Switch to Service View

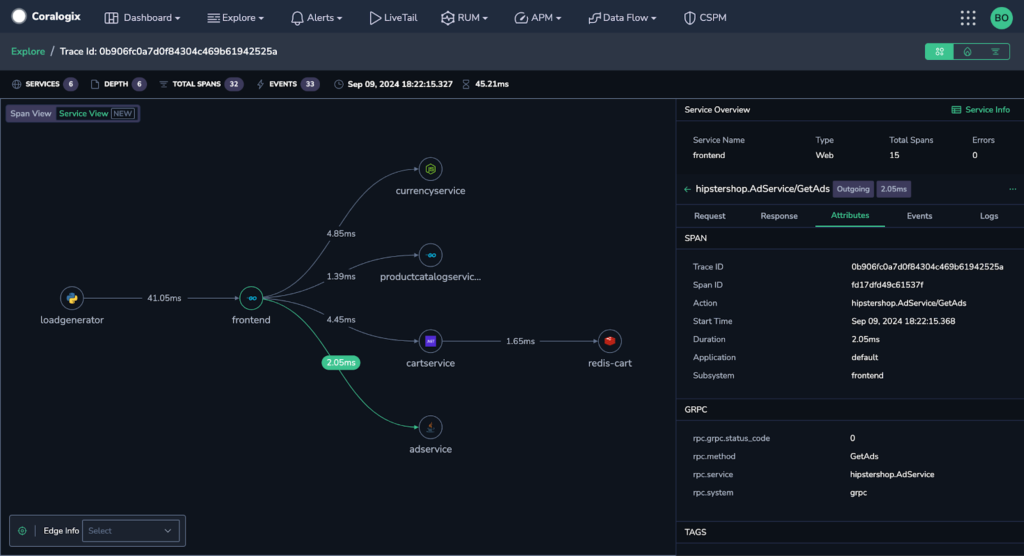[x=97, y=114]
